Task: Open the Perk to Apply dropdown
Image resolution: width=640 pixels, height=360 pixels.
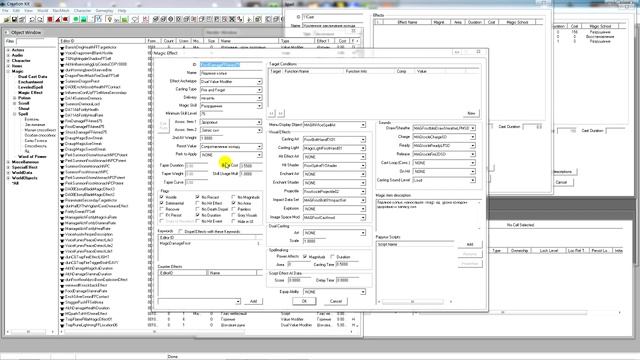Action: [259, 155]
